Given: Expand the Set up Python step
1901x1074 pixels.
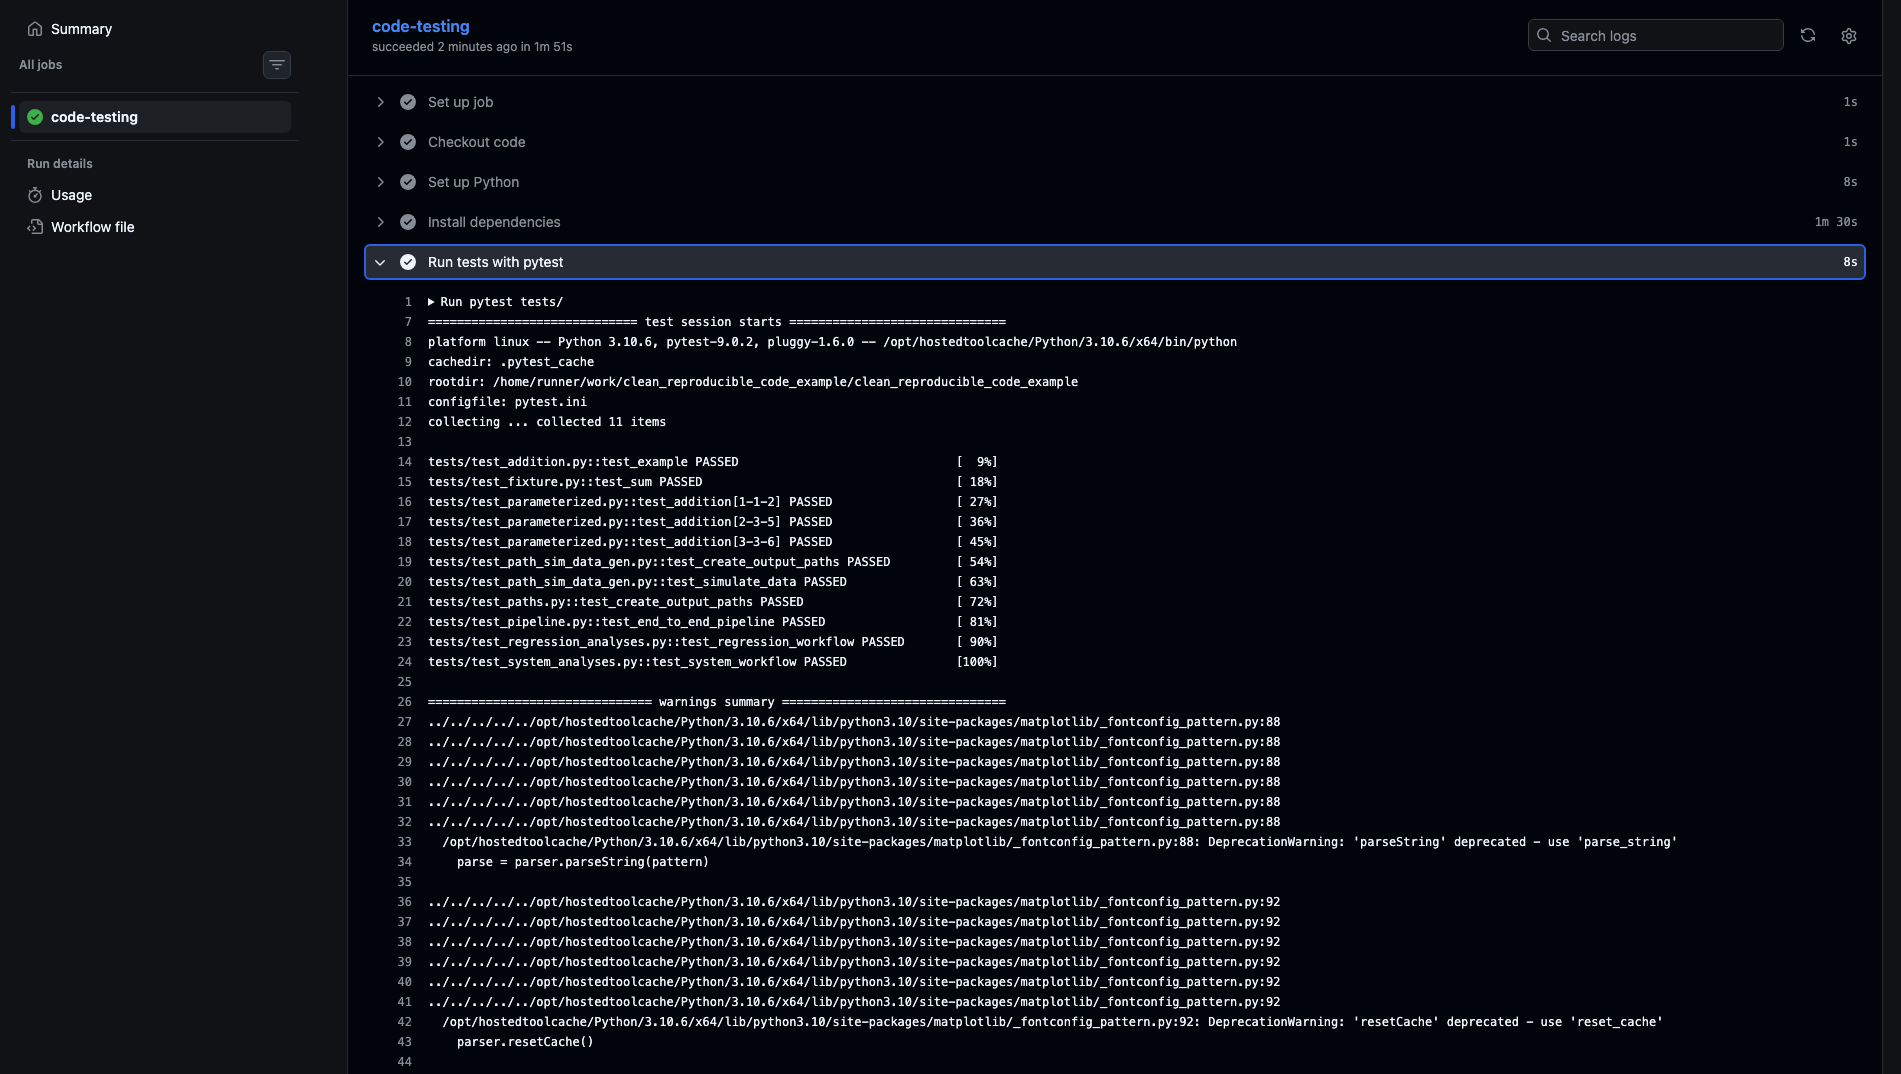Looking at the screenshot, I should [380, 182].
